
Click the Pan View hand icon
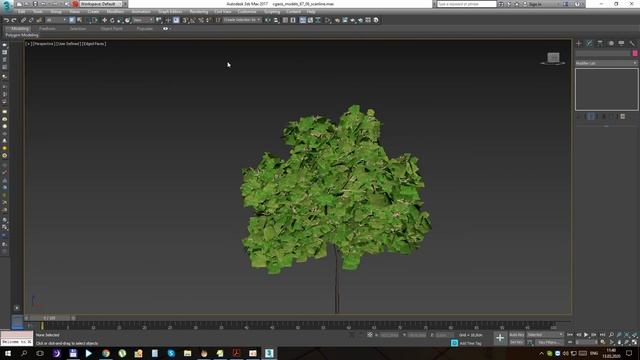pos(619,342)
